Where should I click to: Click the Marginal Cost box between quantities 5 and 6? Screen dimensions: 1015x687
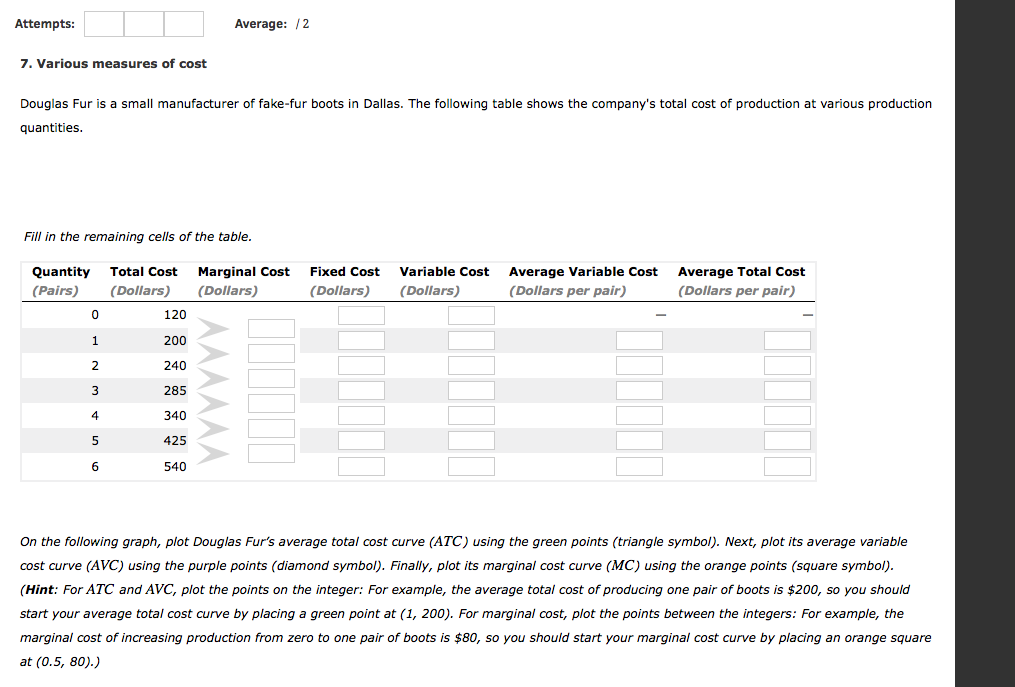point(271,452)
